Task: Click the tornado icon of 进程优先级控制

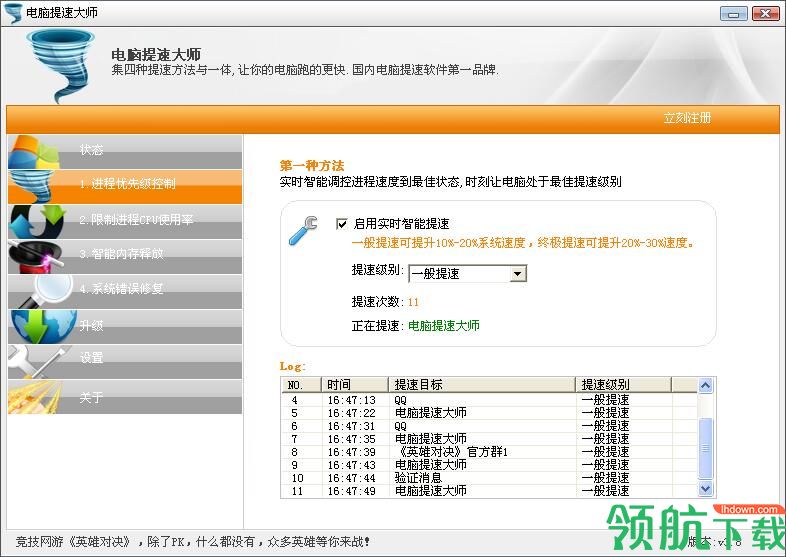Action: tap(31, 187)
